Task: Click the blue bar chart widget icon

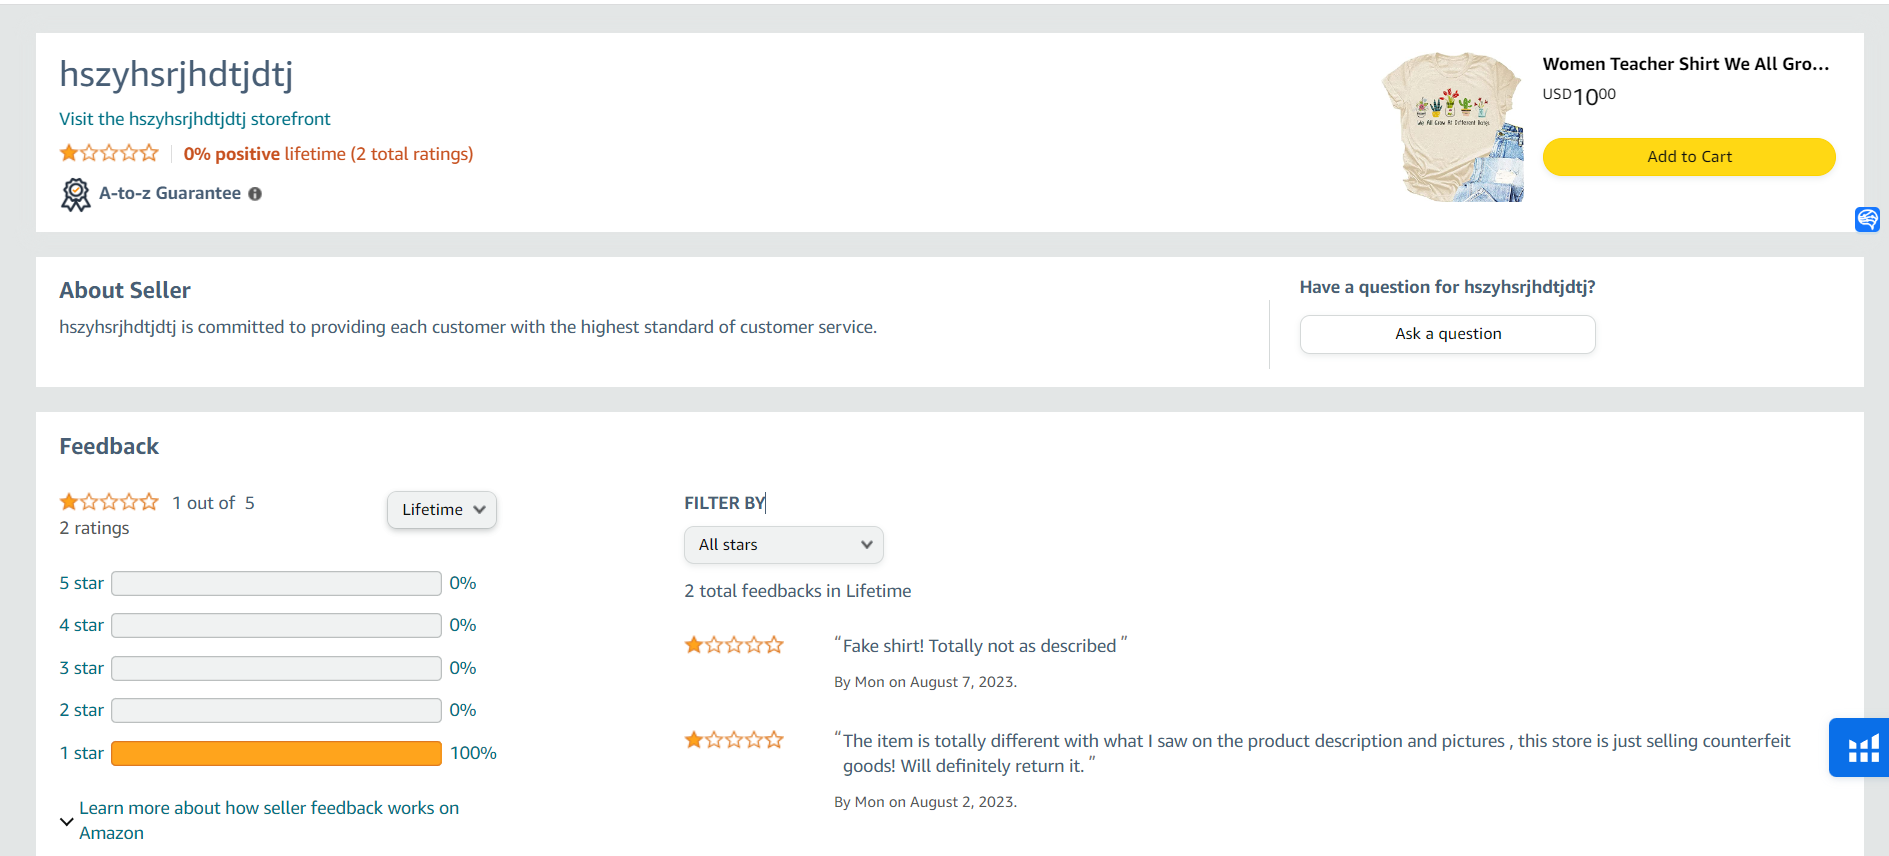Action: (1862, 748)
